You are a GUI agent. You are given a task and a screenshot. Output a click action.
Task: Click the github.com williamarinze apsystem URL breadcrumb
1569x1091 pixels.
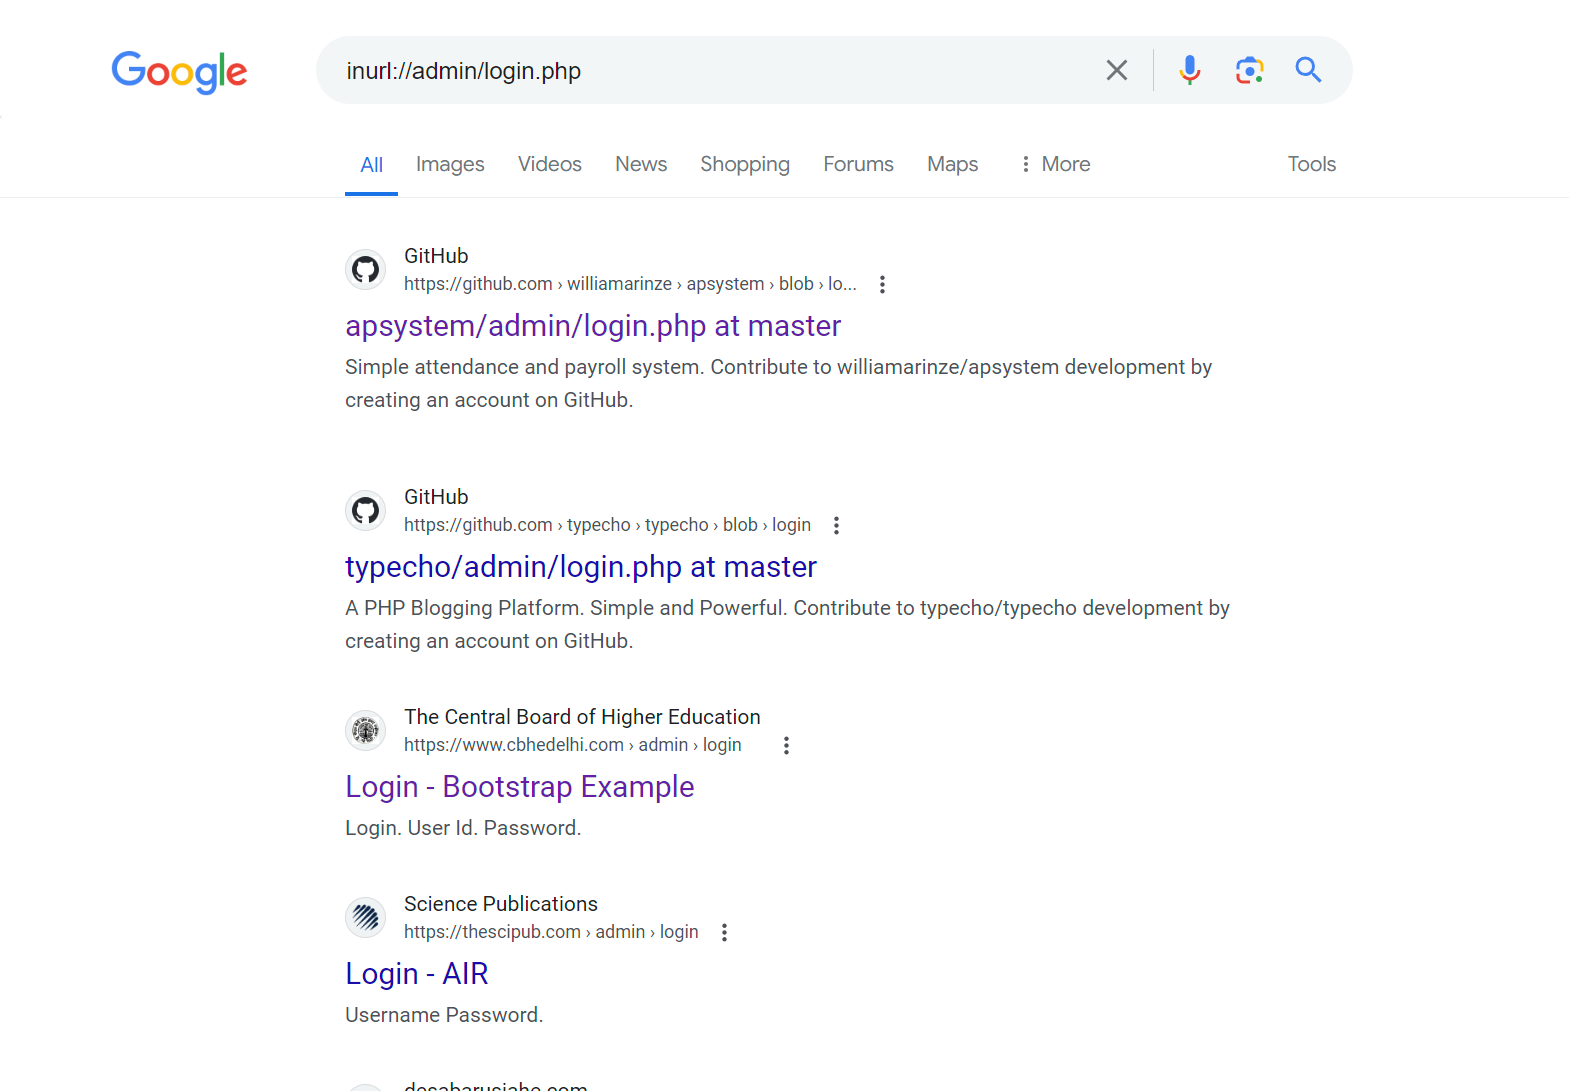click(630, 284)
